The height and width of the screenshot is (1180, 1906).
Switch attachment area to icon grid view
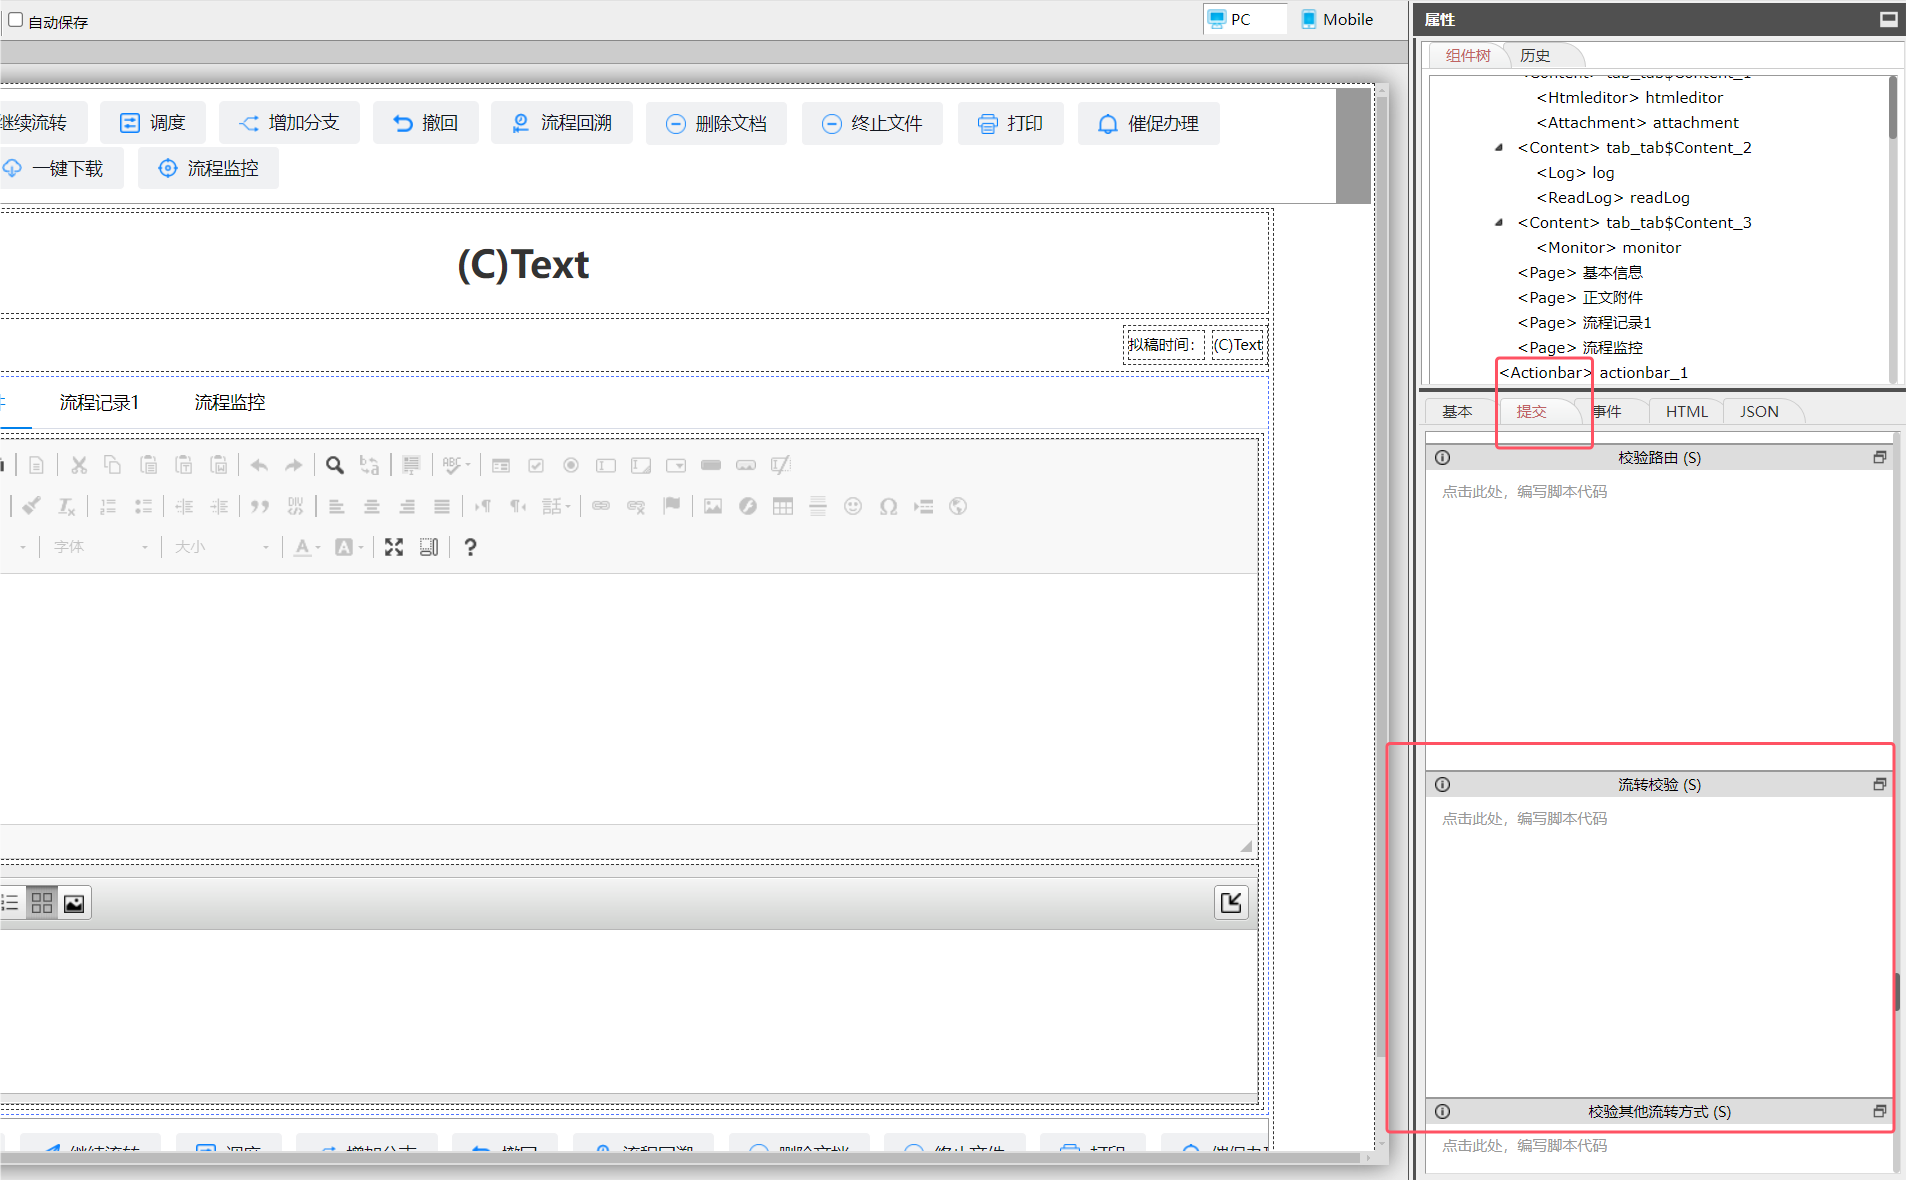pyautogui.click(x=42, y=903)
